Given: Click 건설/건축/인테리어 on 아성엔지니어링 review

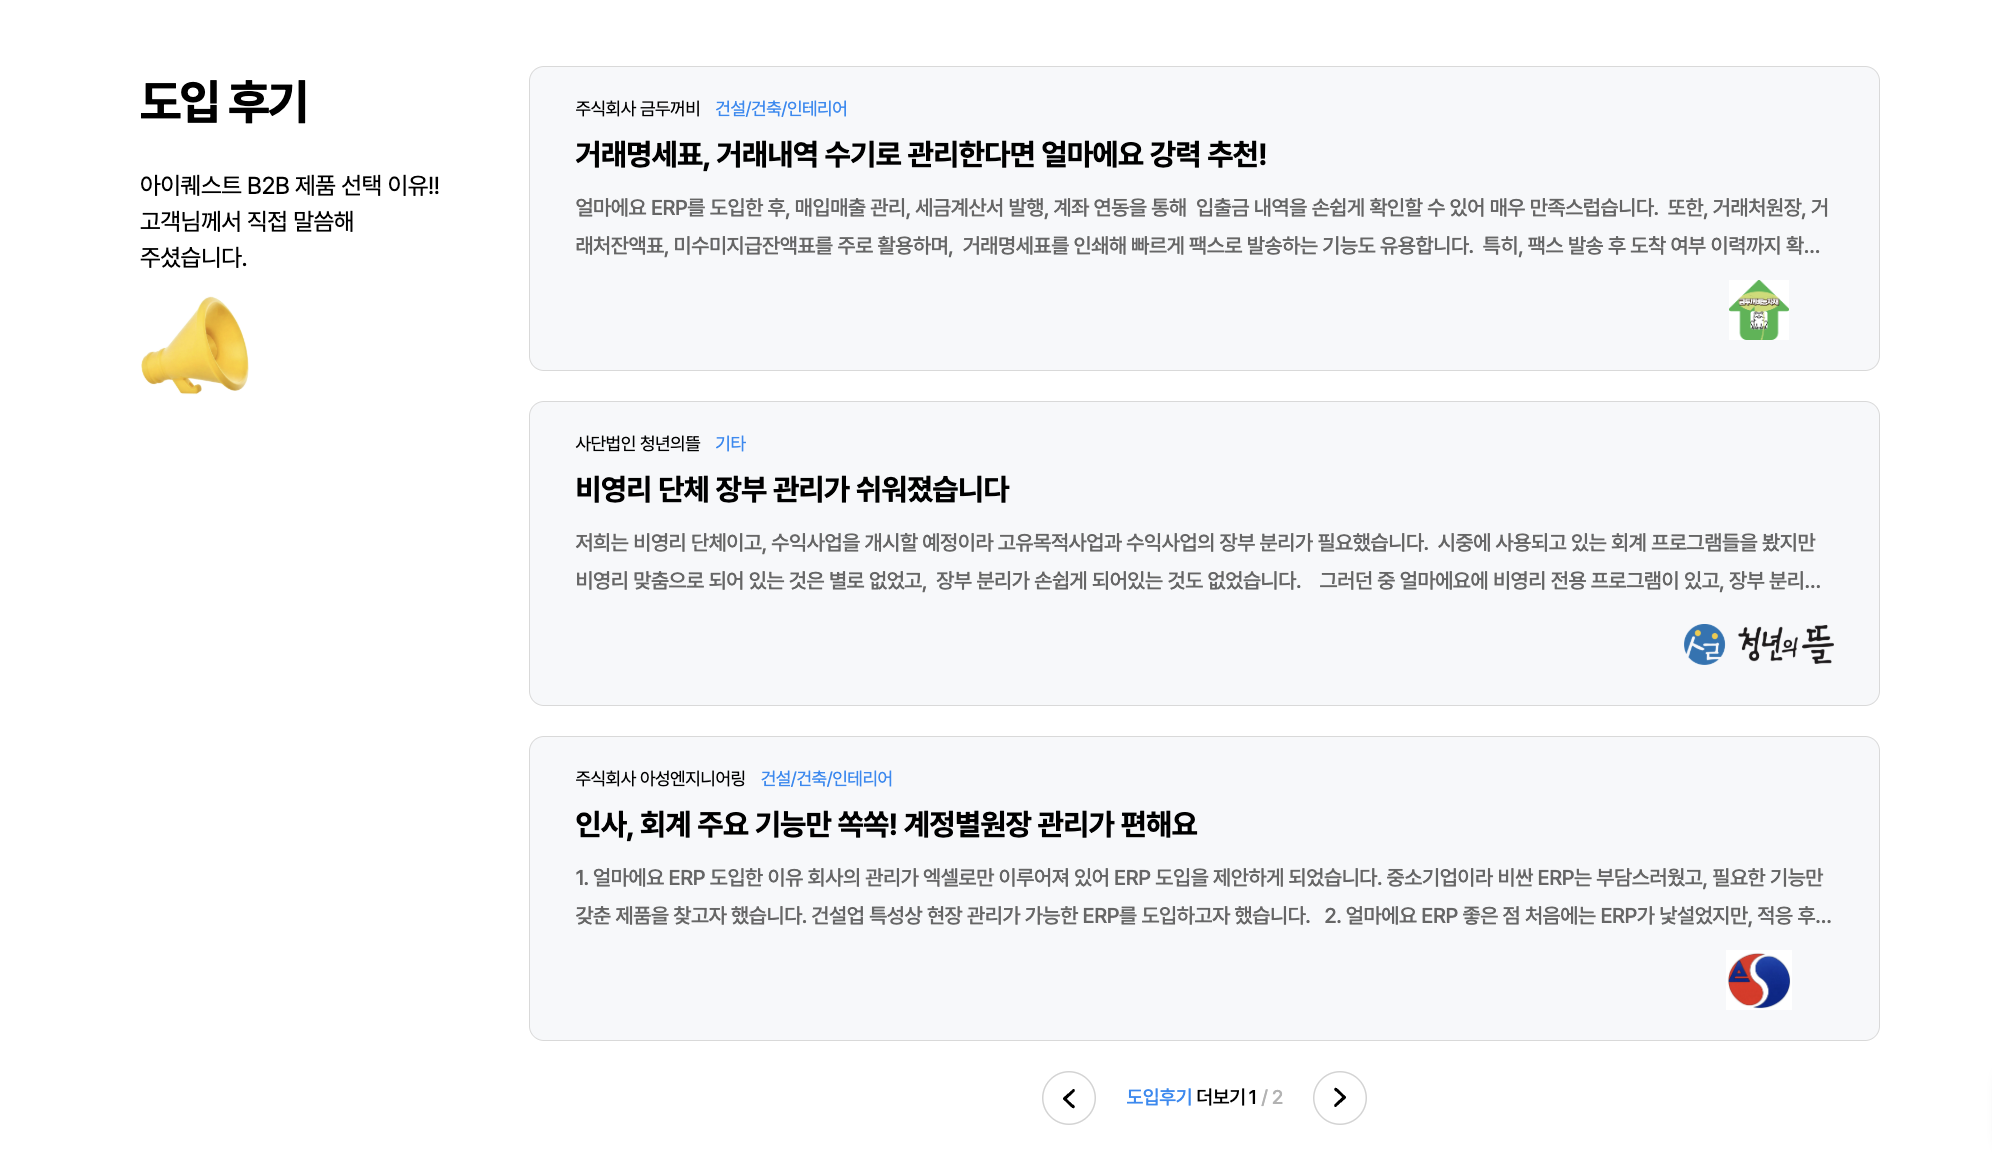Looking at the screenshot, I should point(827,778).
